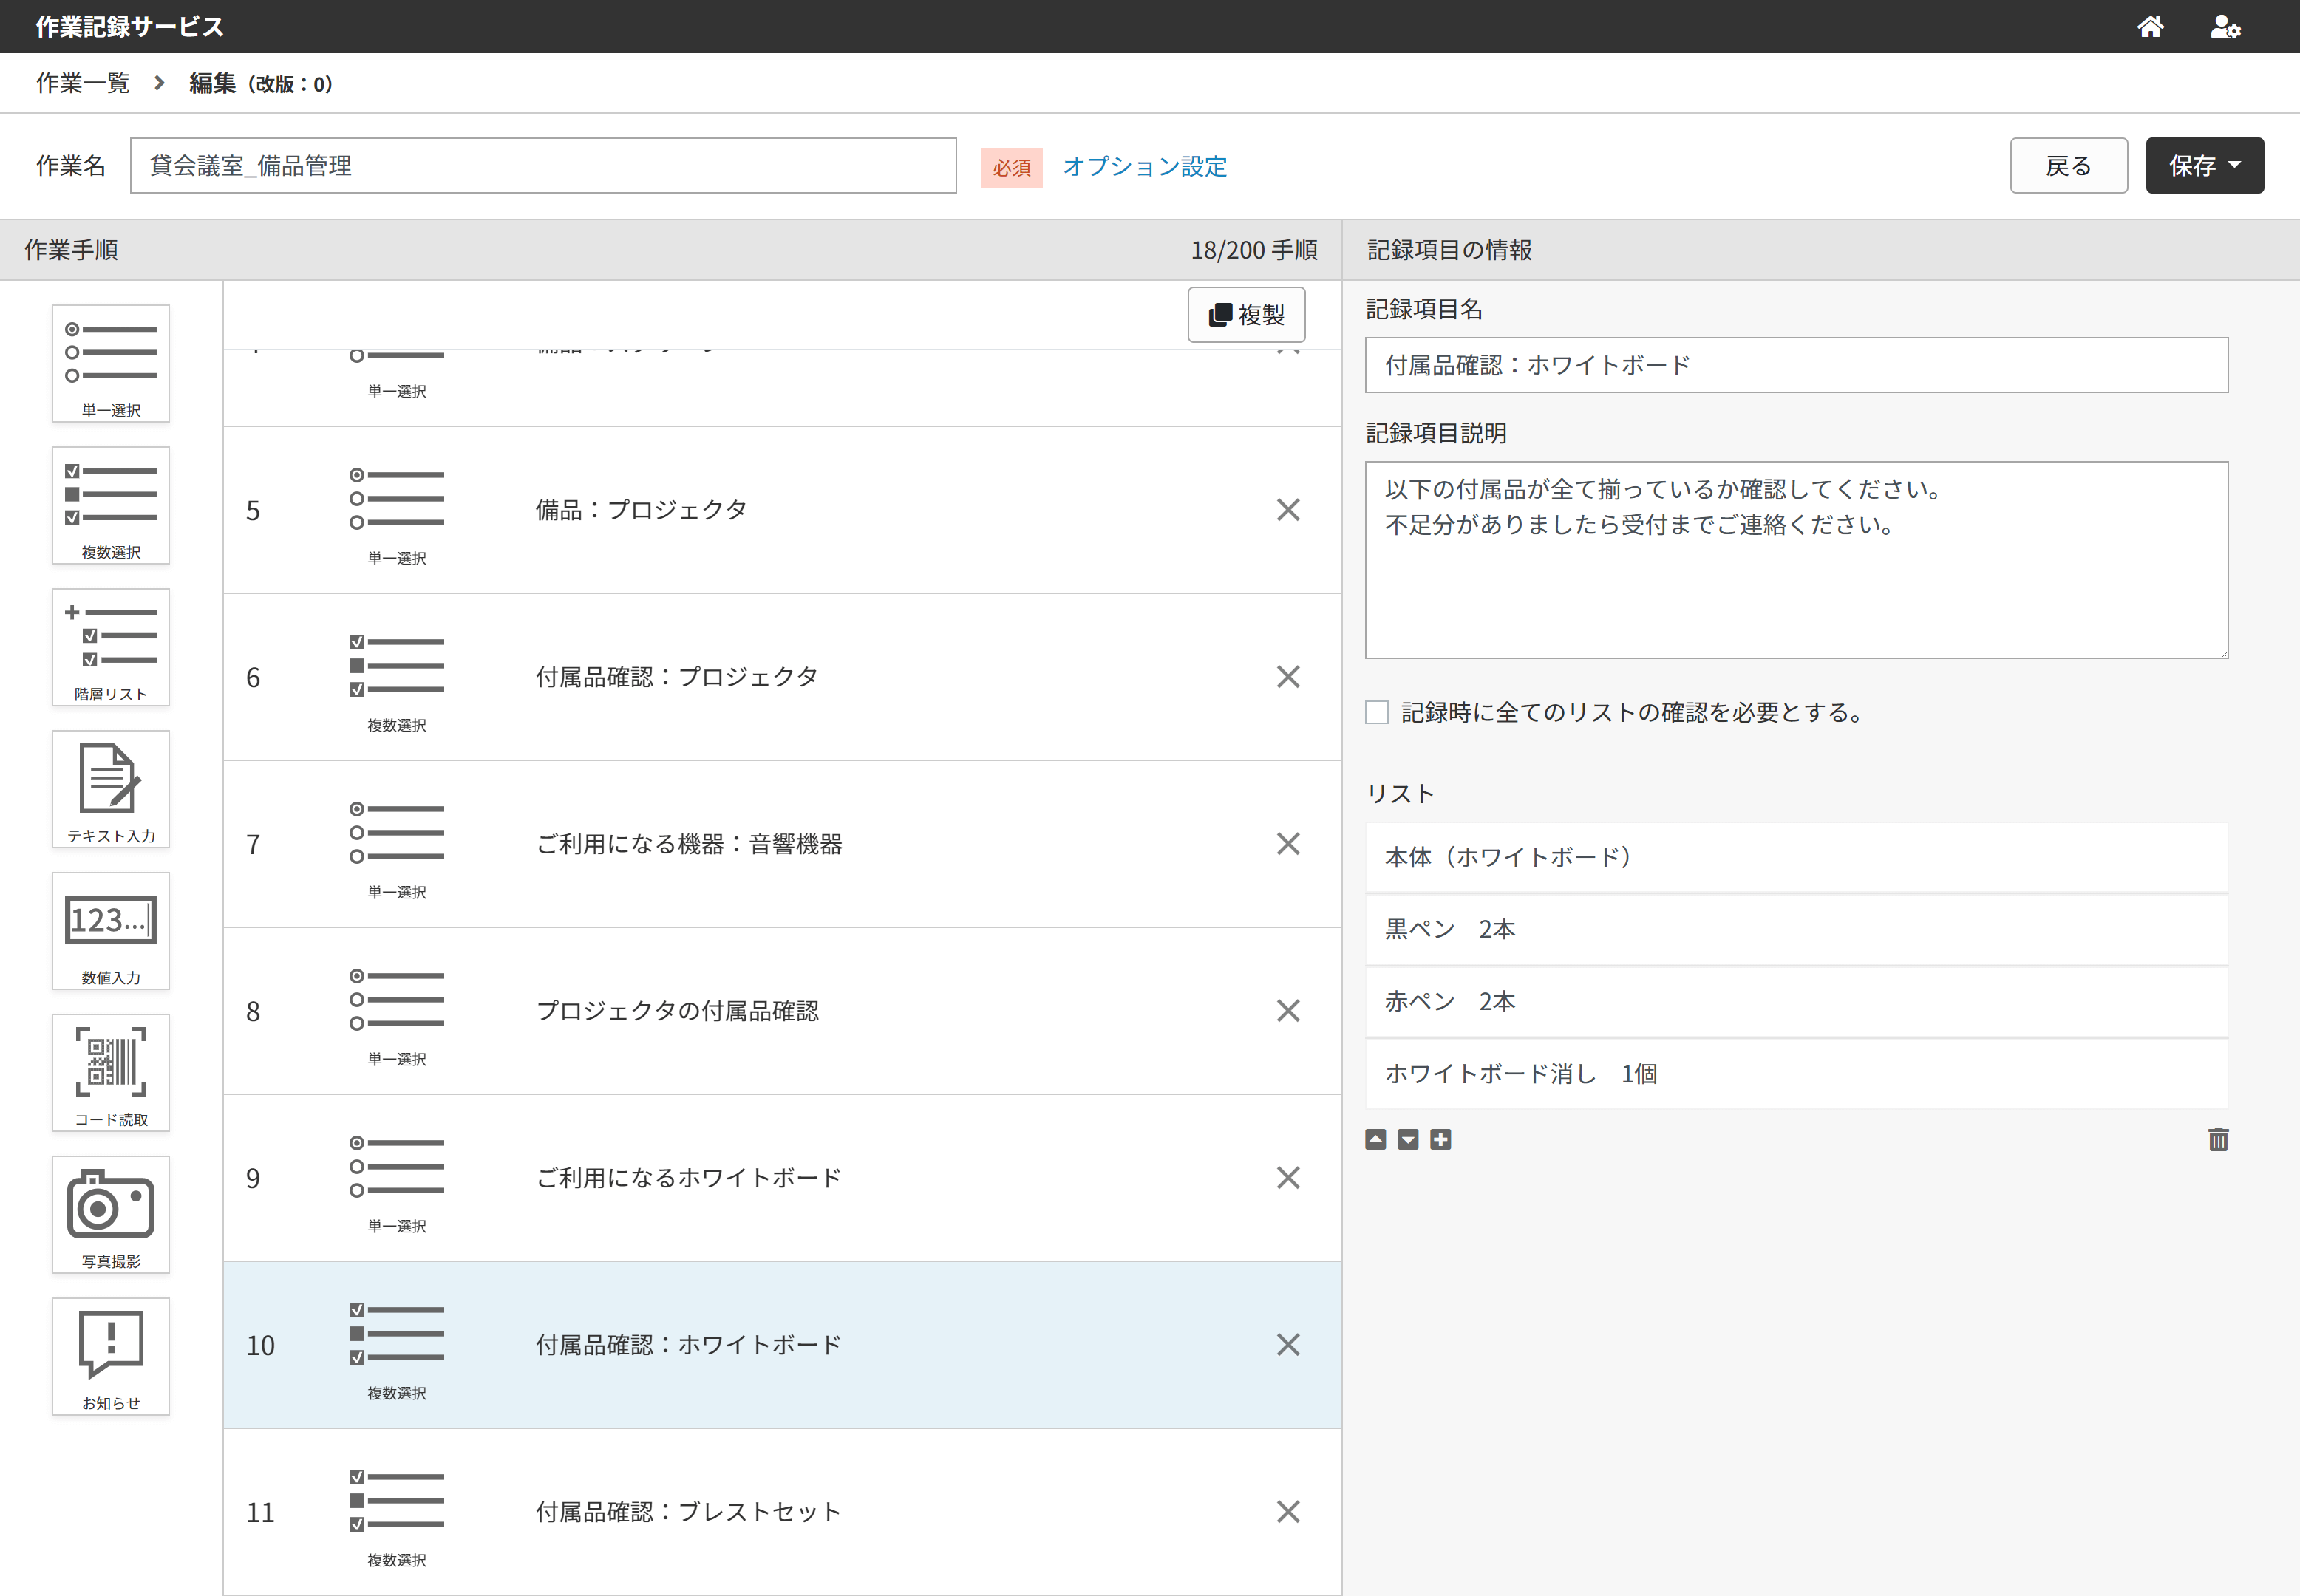Add a new list item plus icon
This screenshot has height=1596, width=2300.
coord(1440,1140)
